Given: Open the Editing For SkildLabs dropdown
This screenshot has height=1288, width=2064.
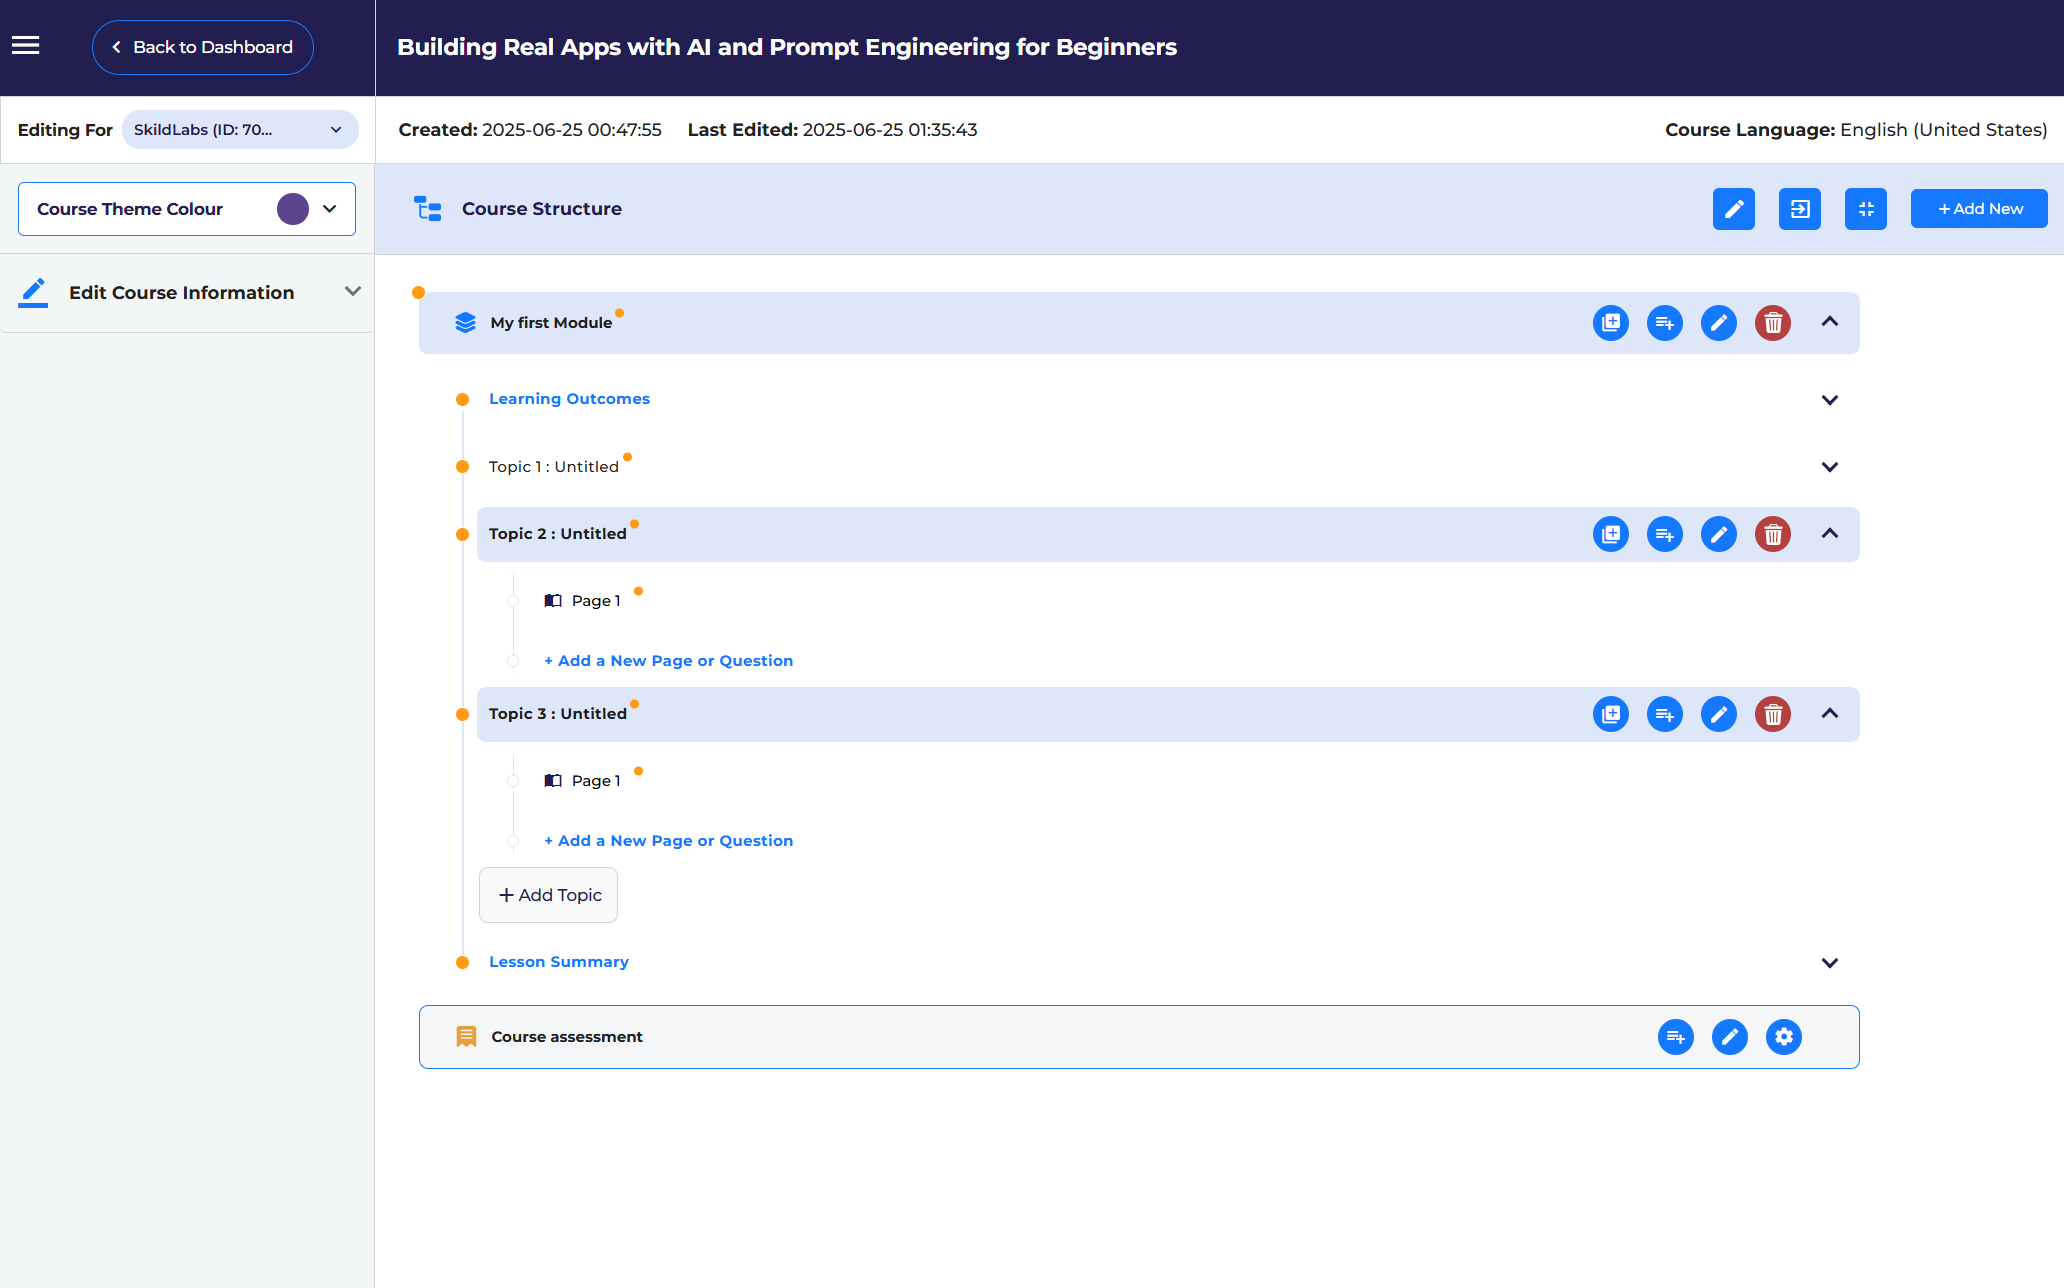Looking at the screenshot, I should click(240, 130).
